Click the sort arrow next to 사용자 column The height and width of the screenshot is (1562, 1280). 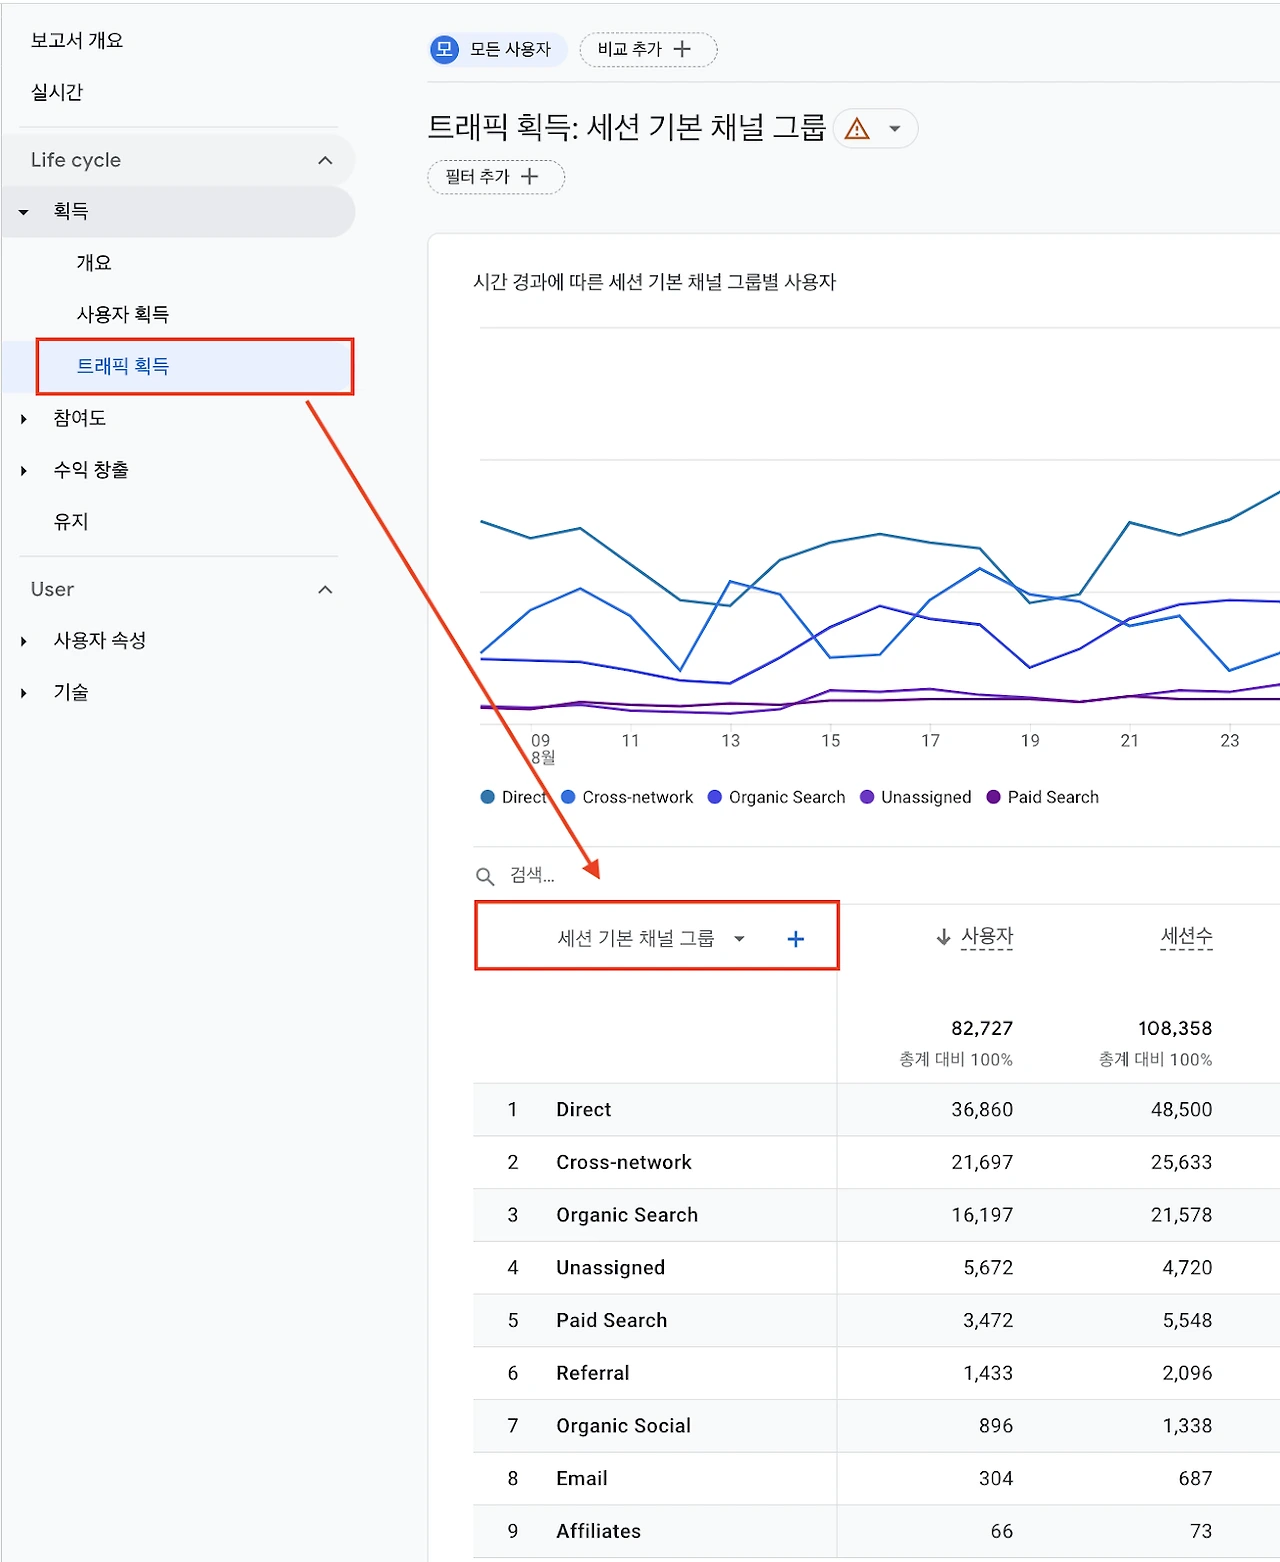[x=943, y=937]
